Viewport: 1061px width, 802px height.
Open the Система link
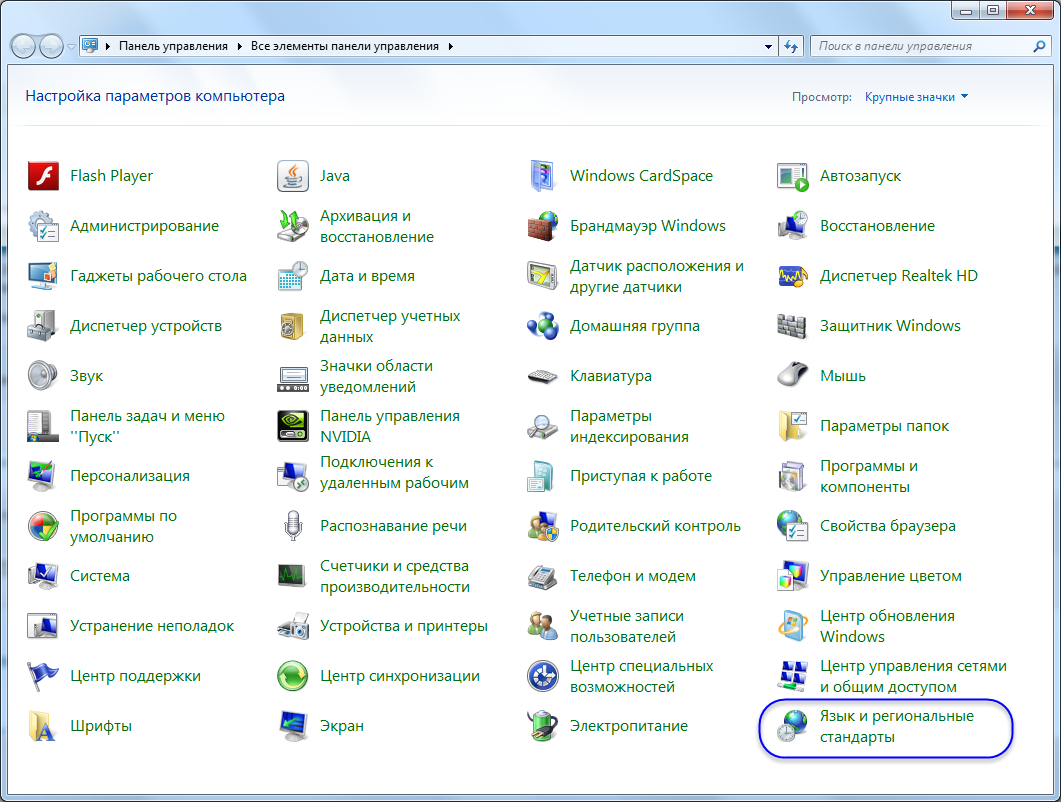(99, 576)
